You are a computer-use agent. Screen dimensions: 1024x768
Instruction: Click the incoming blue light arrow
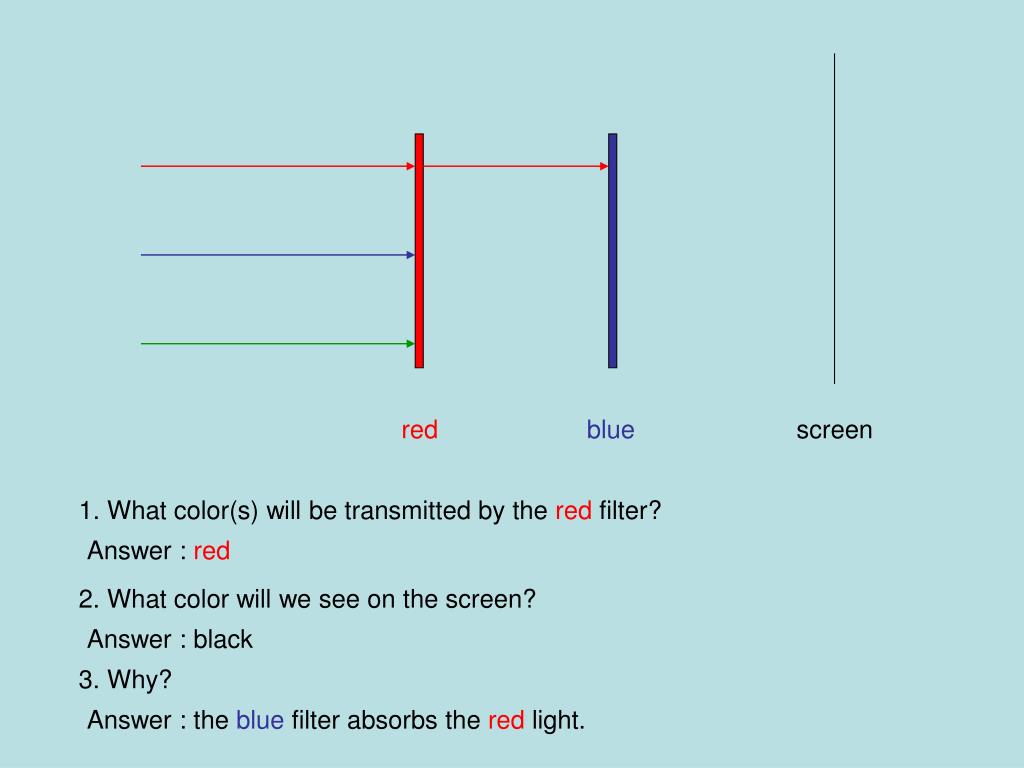coord(278,255)
